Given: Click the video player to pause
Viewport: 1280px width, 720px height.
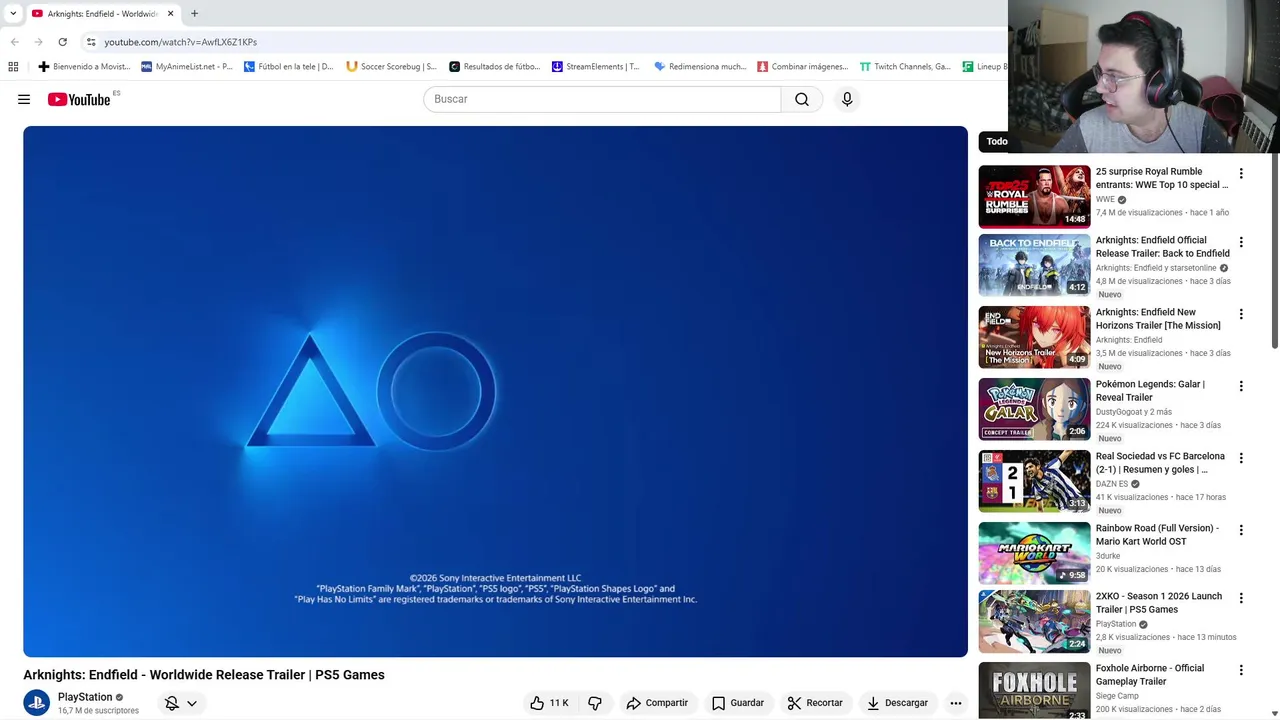Looking at the screenshot, I should (495, 391).
